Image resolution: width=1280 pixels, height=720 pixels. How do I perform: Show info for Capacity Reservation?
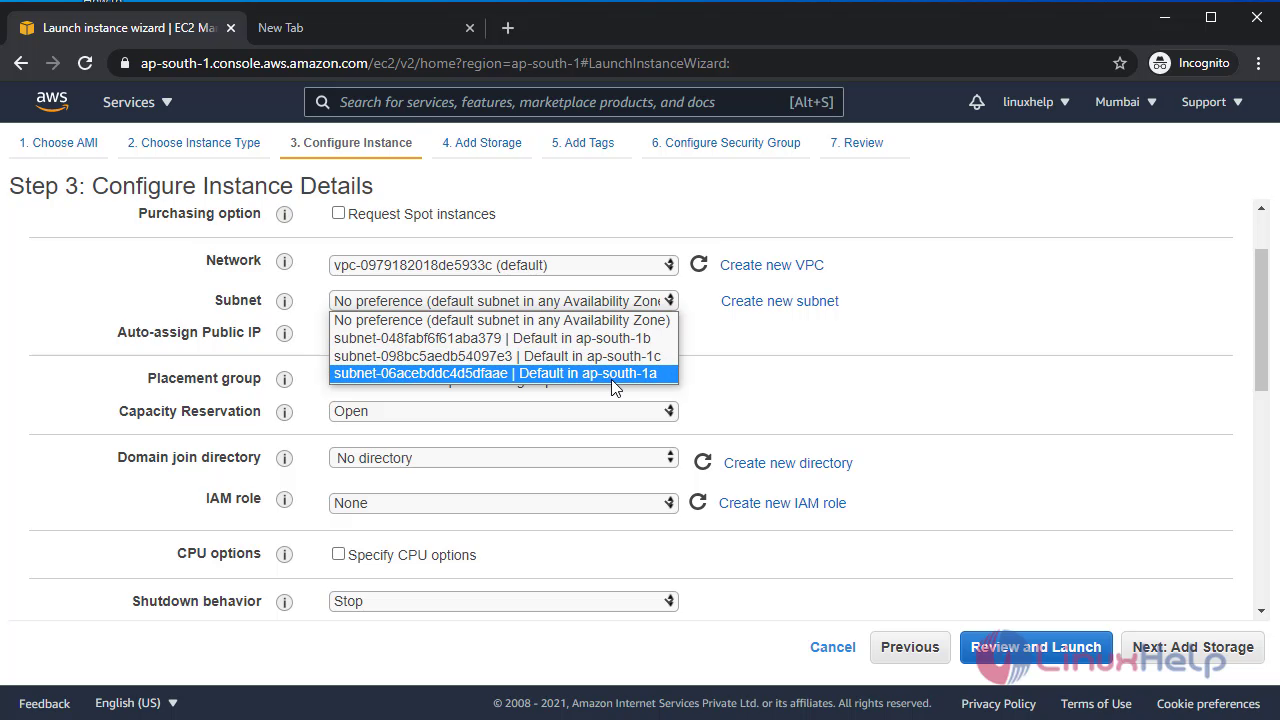pyautogui.click(x=284, y=412)
